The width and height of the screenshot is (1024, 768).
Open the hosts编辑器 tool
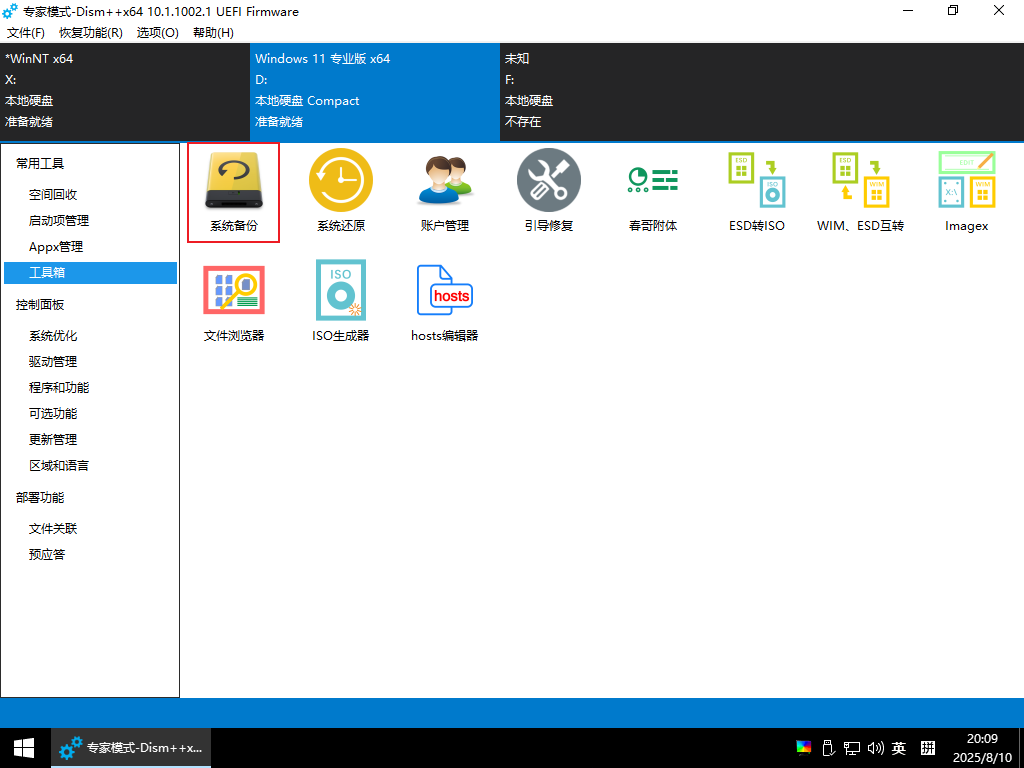[445, 302]
